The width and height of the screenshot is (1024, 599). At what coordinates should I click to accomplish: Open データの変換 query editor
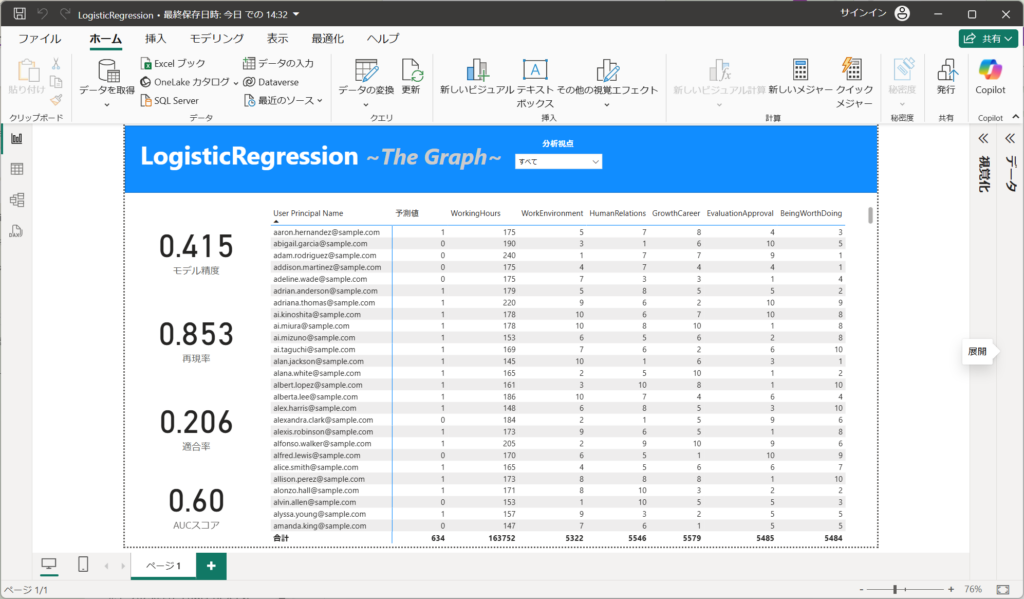[x=366, y=70]
